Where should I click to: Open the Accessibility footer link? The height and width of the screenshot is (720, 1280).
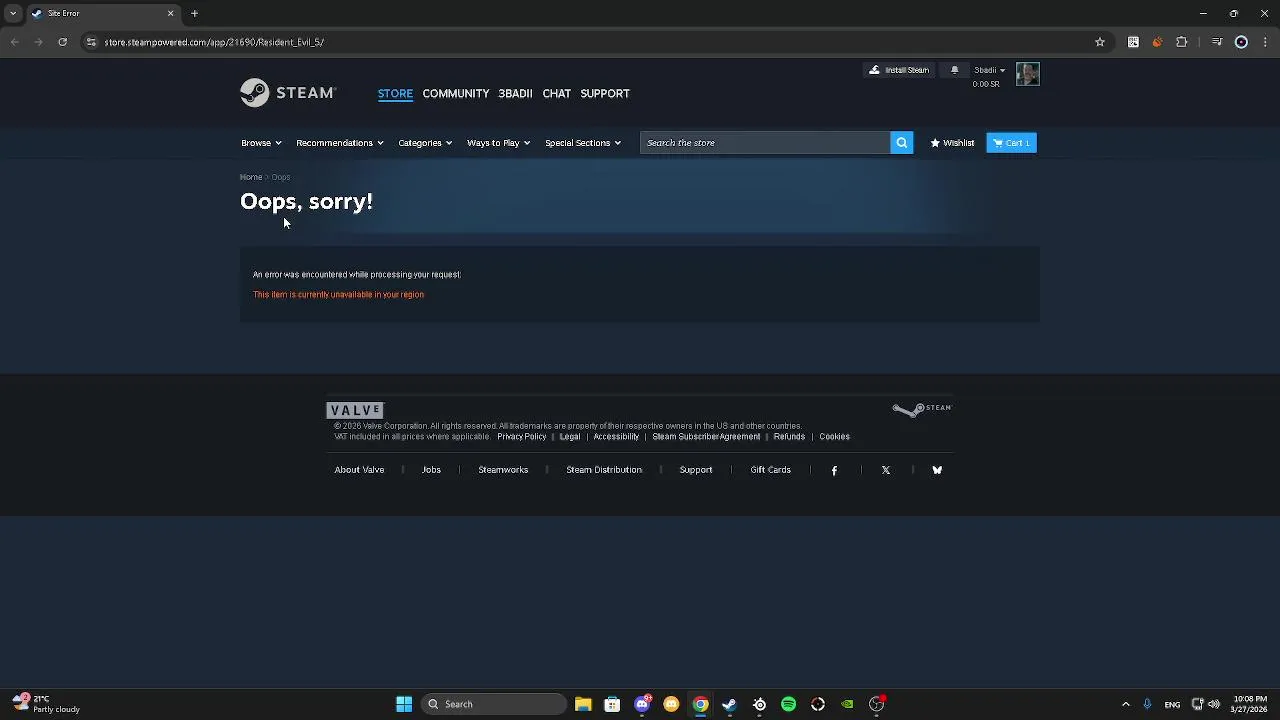[616, 437]
